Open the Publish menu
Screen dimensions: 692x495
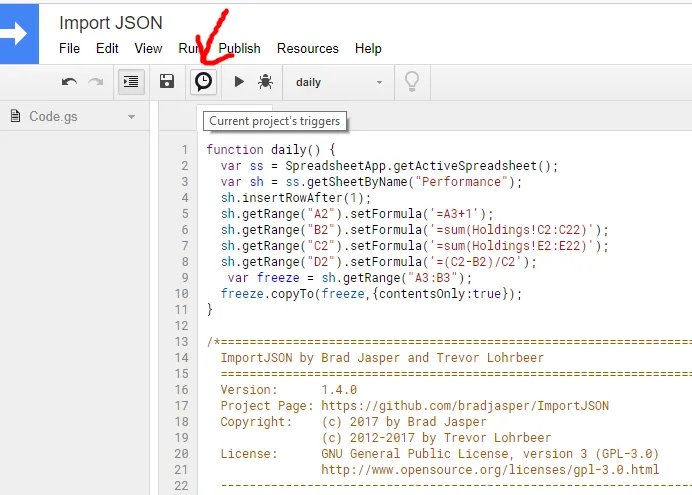click(x=240, y=48)
